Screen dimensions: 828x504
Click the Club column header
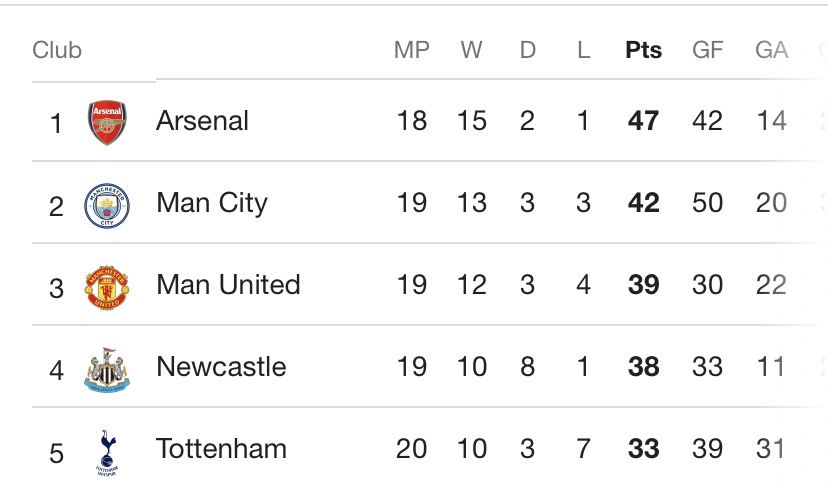57,50
